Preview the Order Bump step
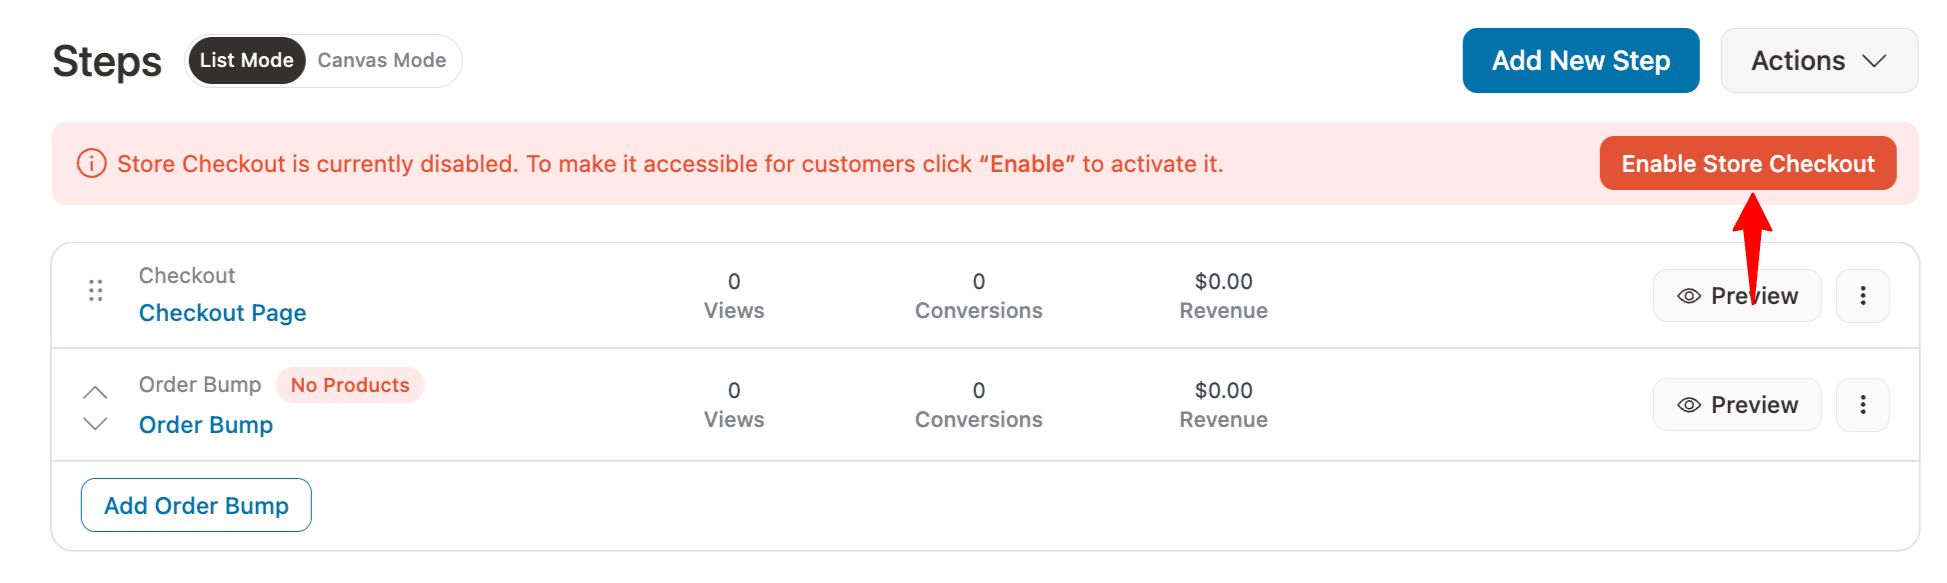The width and height of the screenshot is (1947, 583). (x=1737, y=405)
